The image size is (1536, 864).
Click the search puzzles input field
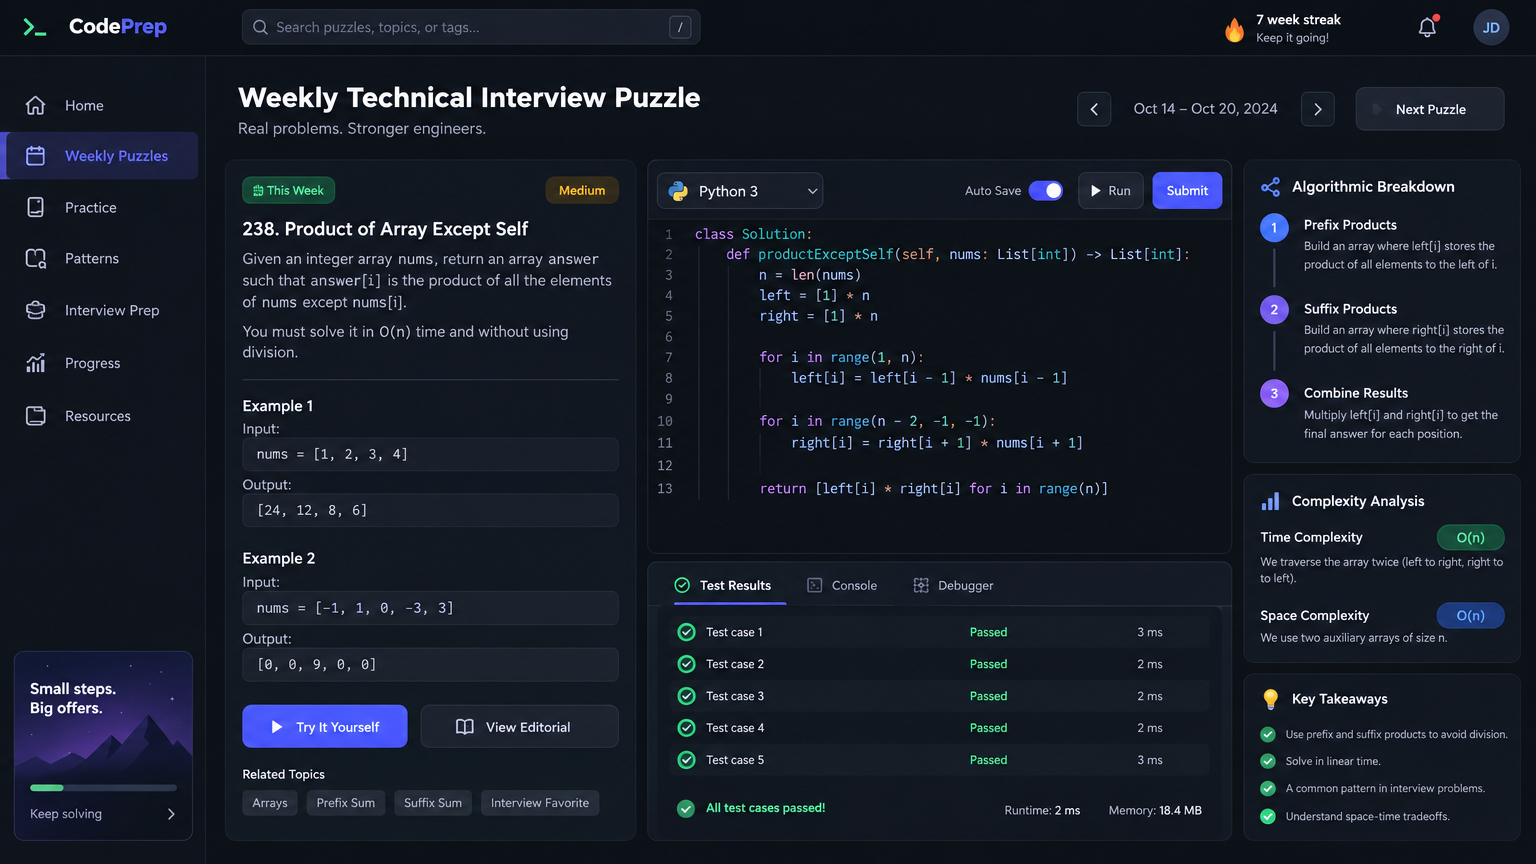coord(471,27)
